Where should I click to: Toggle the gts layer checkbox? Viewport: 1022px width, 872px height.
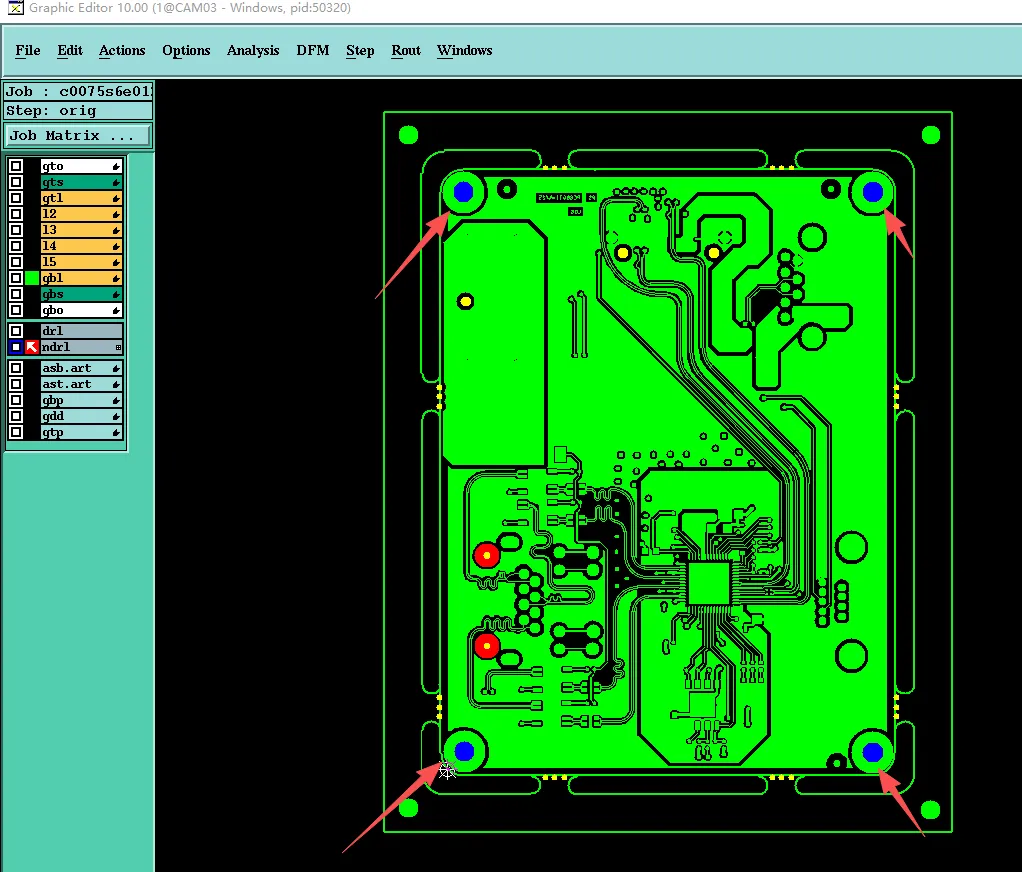click(x=16, y=182)
